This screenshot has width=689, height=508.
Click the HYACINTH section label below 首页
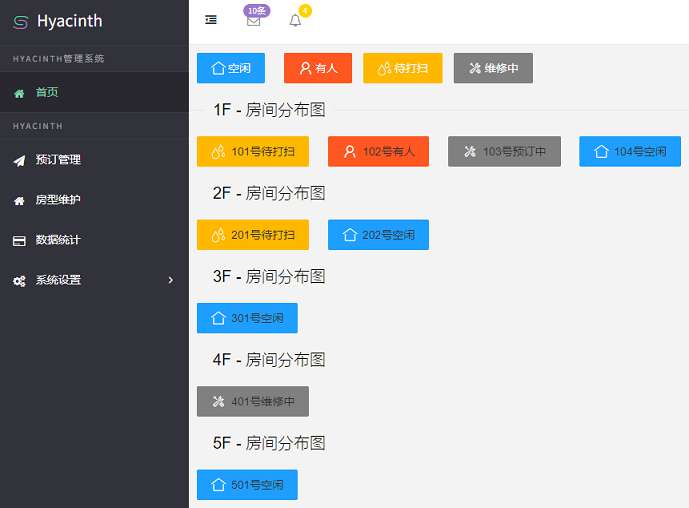38,126
